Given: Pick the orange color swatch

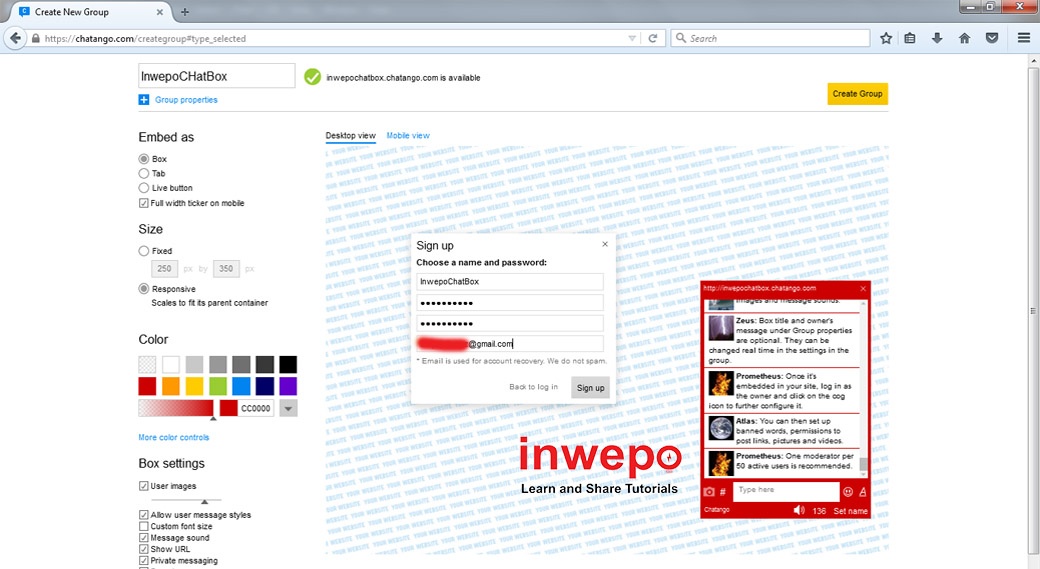Looking at the screenshot, I should 170,386.
